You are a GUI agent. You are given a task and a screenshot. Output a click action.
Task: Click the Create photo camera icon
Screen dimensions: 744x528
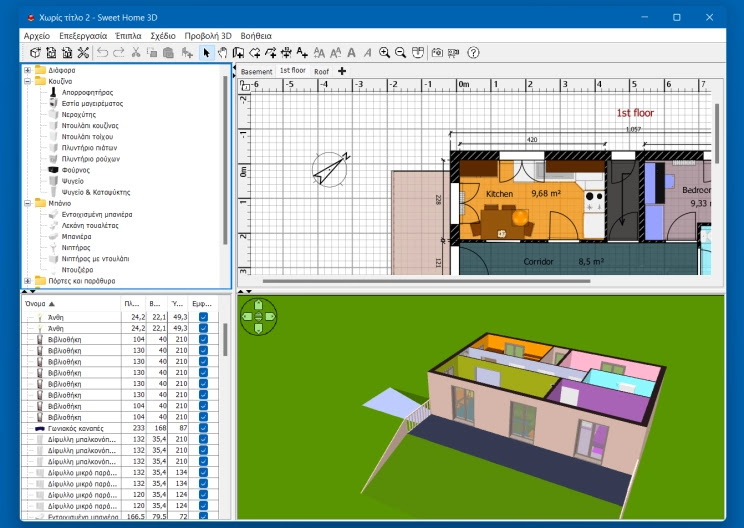coord(437,53)
